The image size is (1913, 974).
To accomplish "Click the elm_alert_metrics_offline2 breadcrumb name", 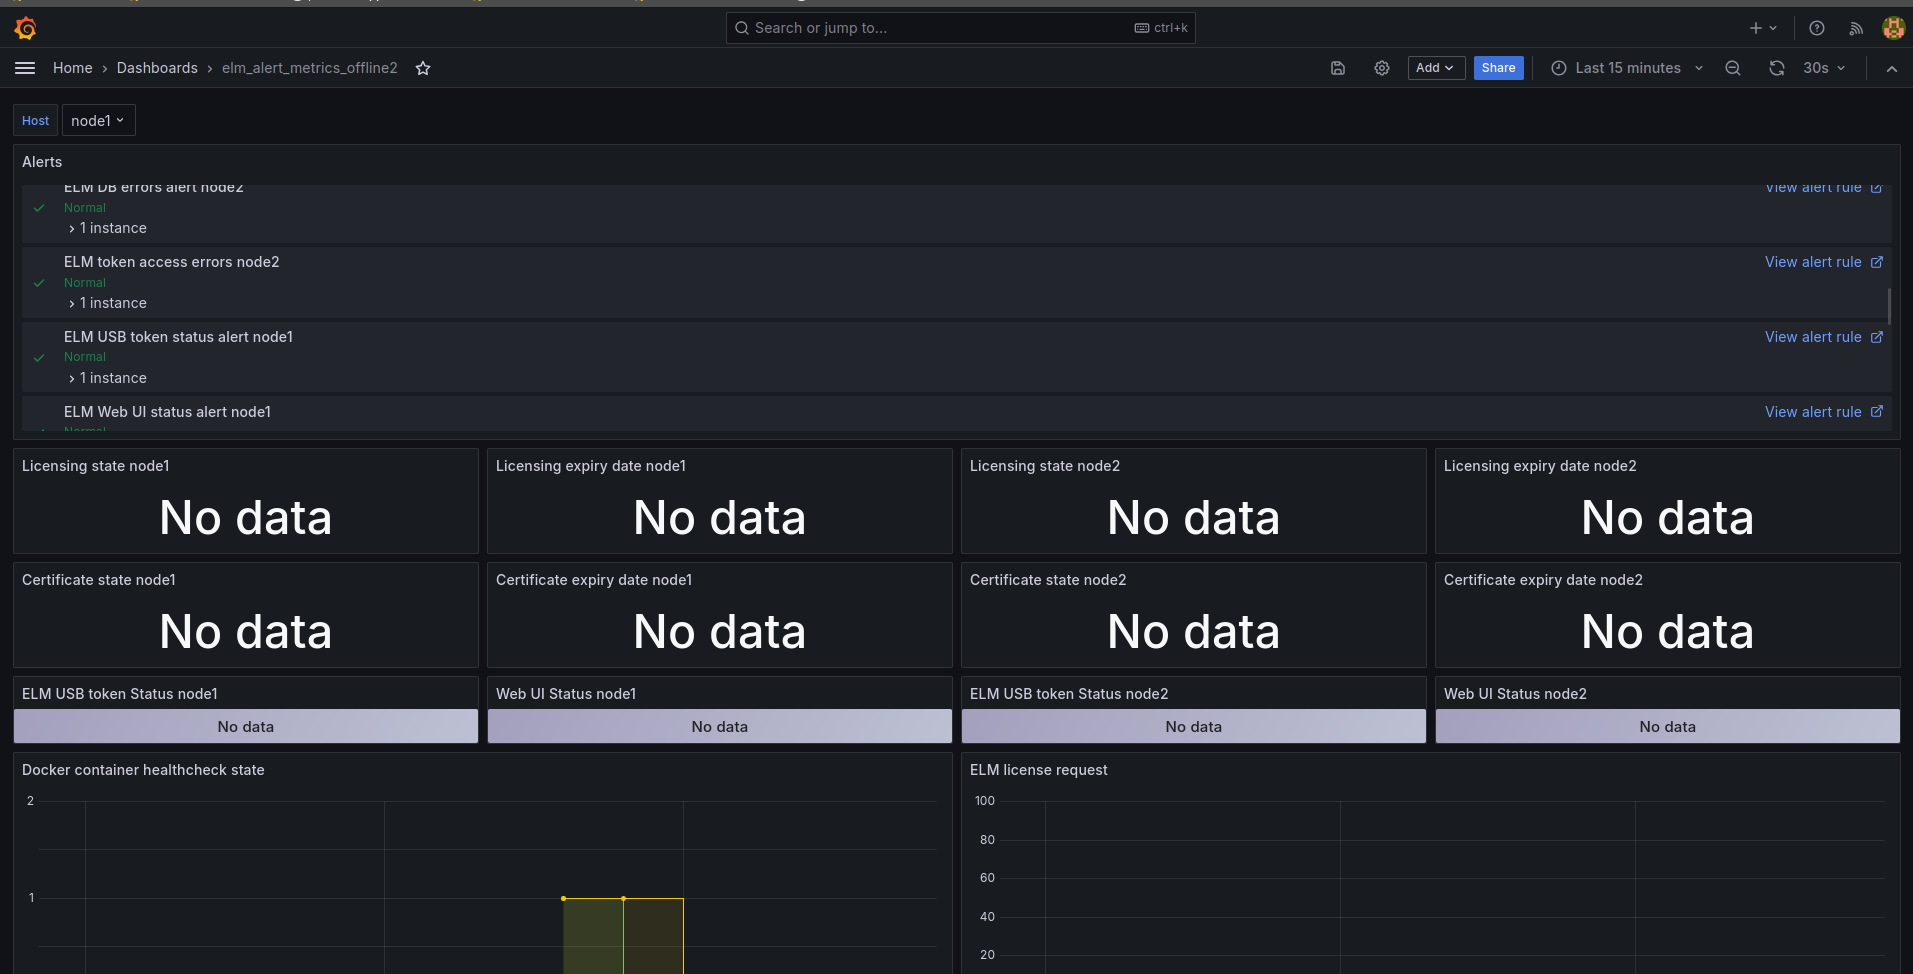I will tap(310, 68).
